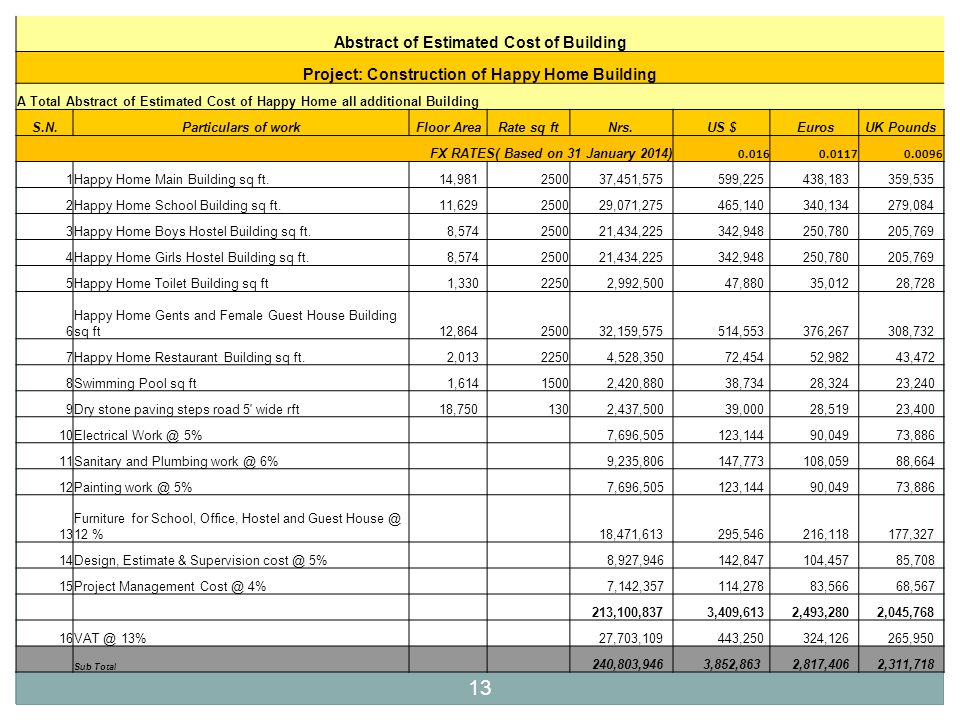The height and width of the screenshot is (720, 960).
Task: Click the 'Nrs.' column header
Action: (620, 127)
